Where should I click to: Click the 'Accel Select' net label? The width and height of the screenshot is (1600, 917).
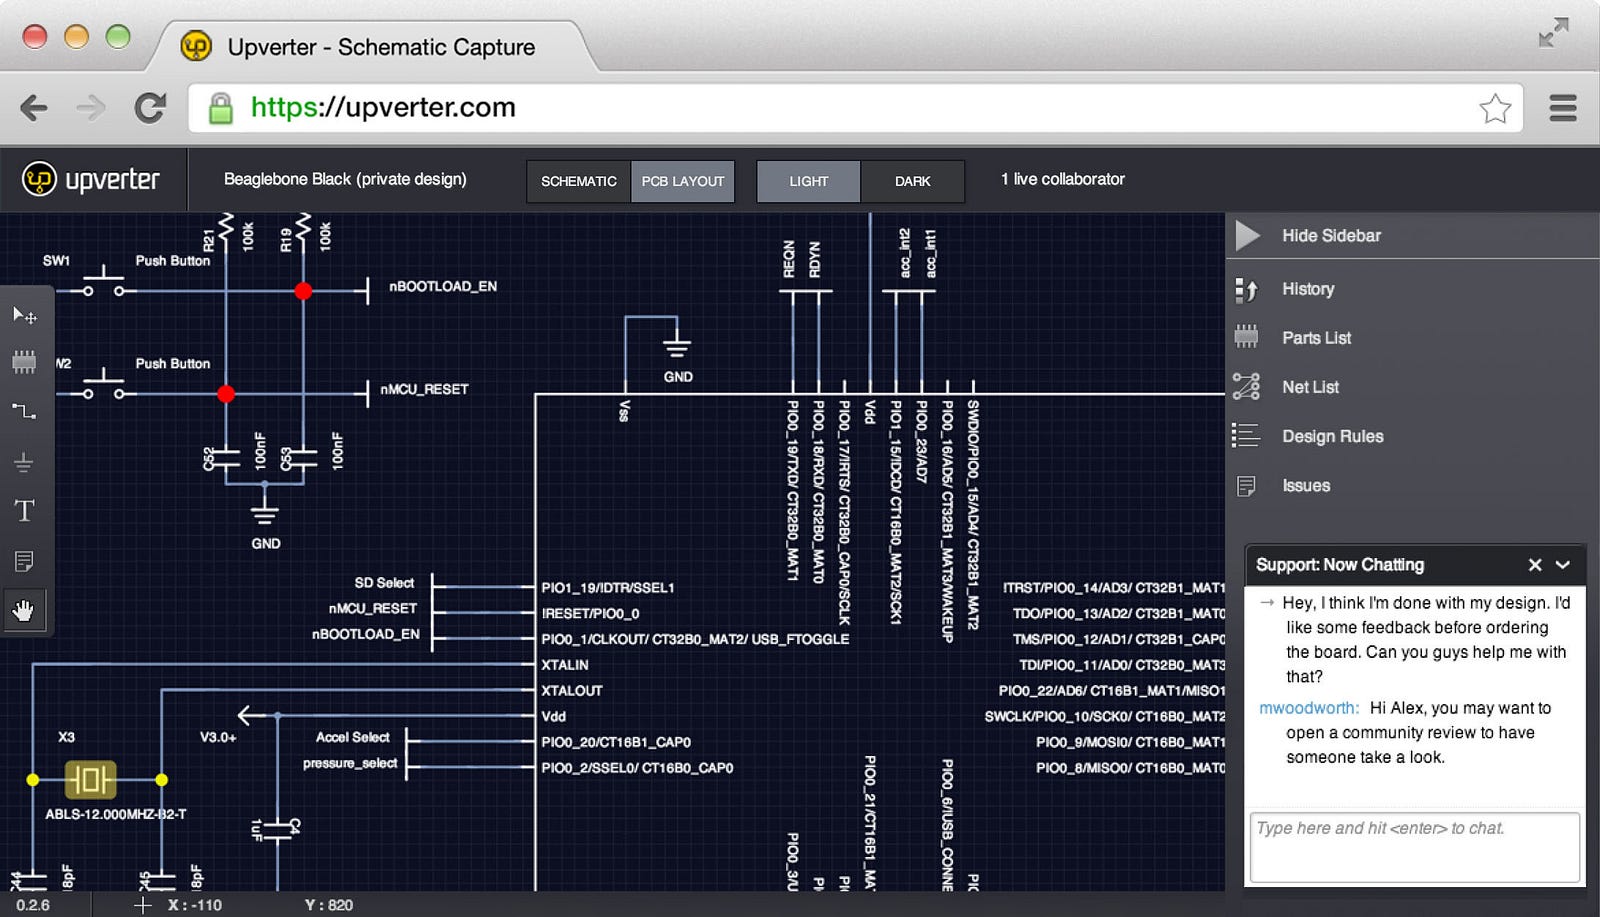[353, 737]
